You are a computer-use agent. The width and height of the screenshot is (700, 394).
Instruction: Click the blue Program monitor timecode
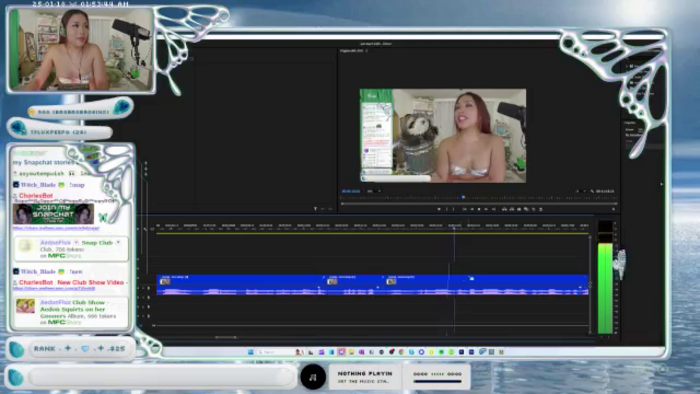351,191
